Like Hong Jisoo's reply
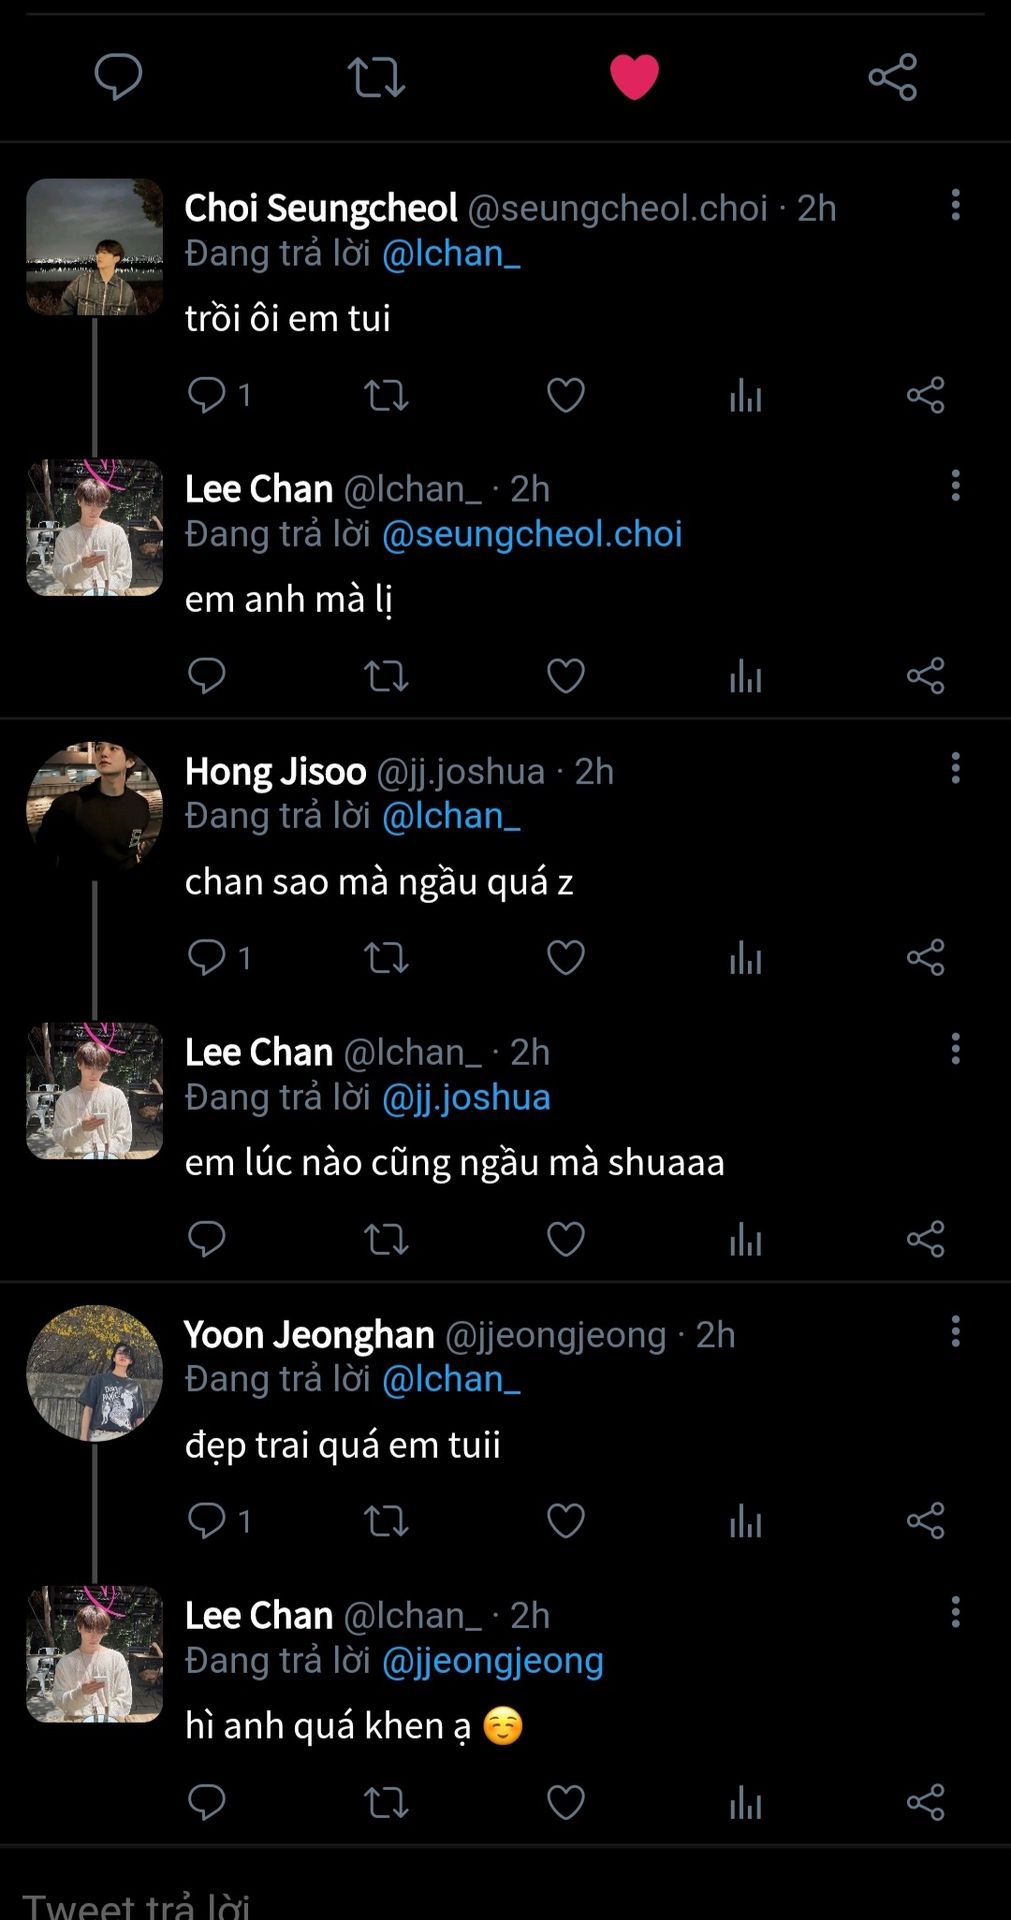 pyautogui.click(x=565, y=958)
